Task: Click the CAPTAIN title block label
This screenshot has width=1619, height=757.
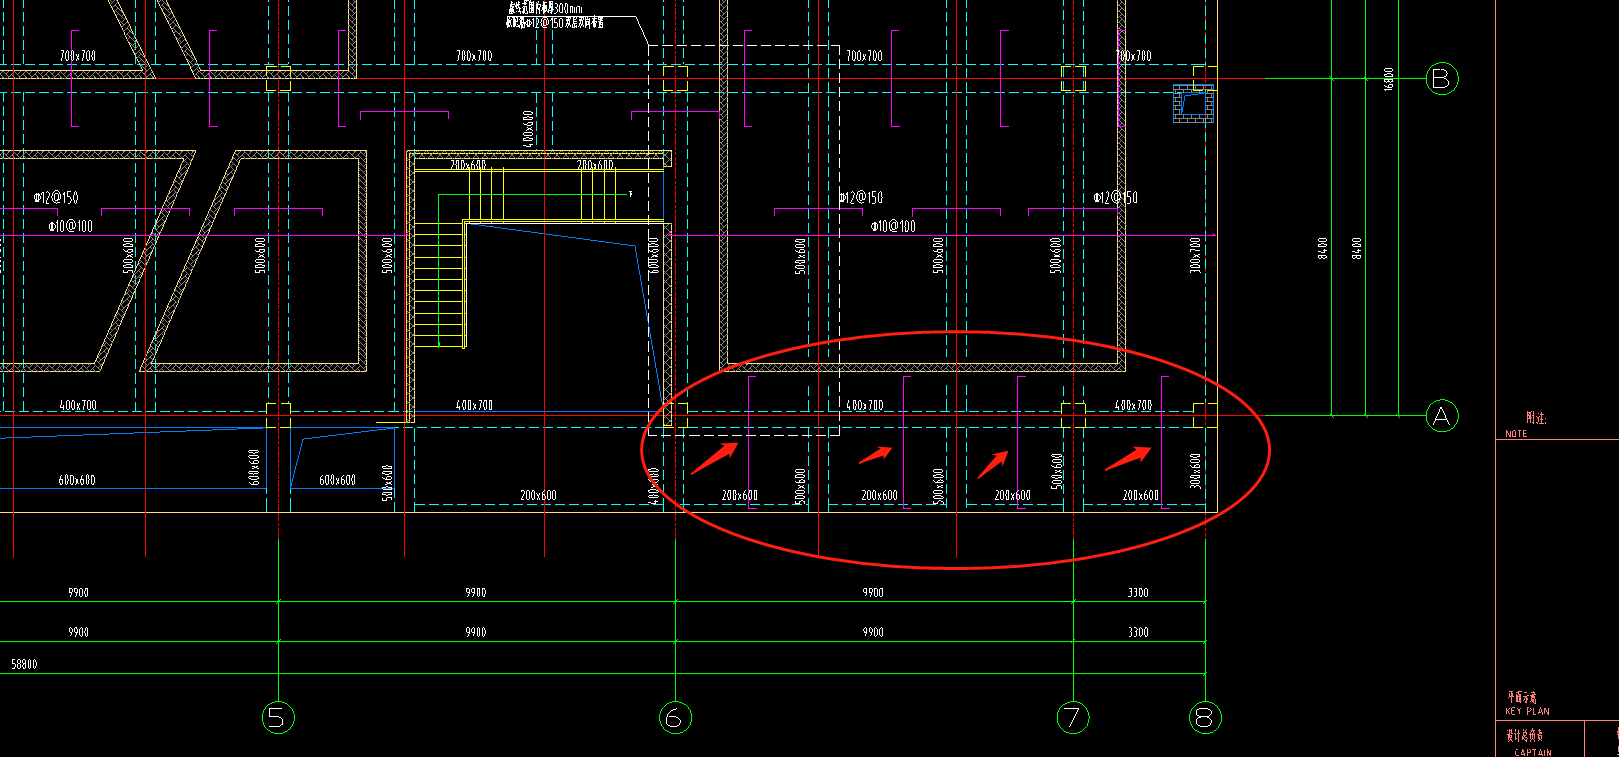Action: coord(1533,752)
